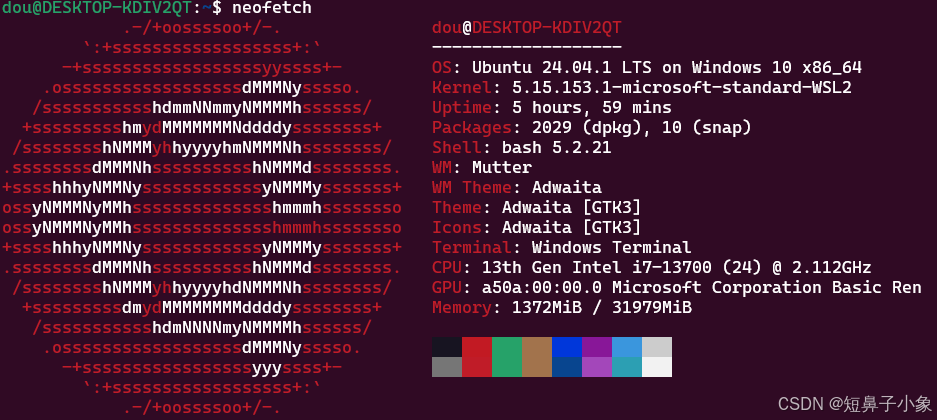This screenshot has height=420, width=937.
Task: Click the black color swatch
Action: tap(447, 347)
